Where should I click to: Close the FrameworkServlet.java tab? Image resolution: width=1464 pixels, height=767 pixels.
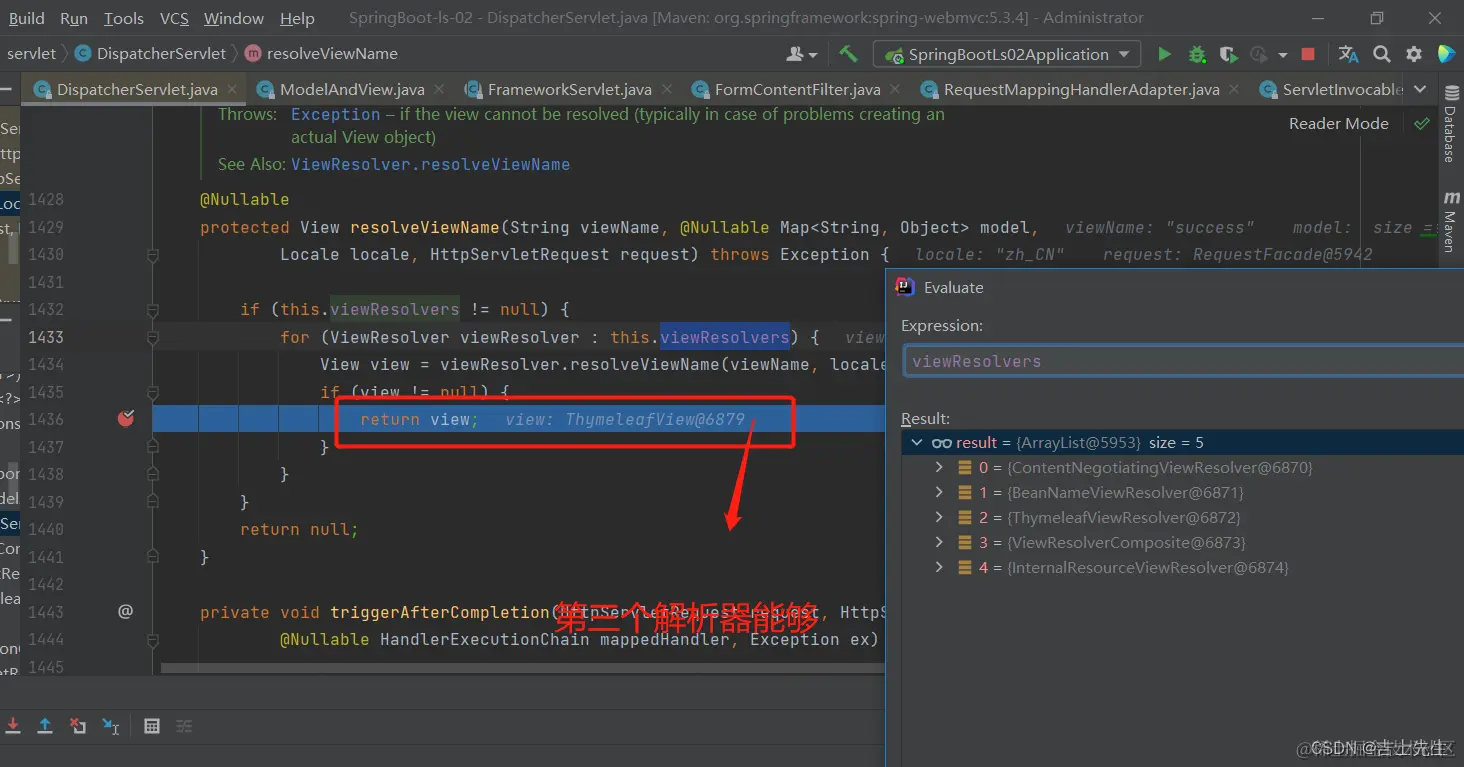tap(667, 90)
